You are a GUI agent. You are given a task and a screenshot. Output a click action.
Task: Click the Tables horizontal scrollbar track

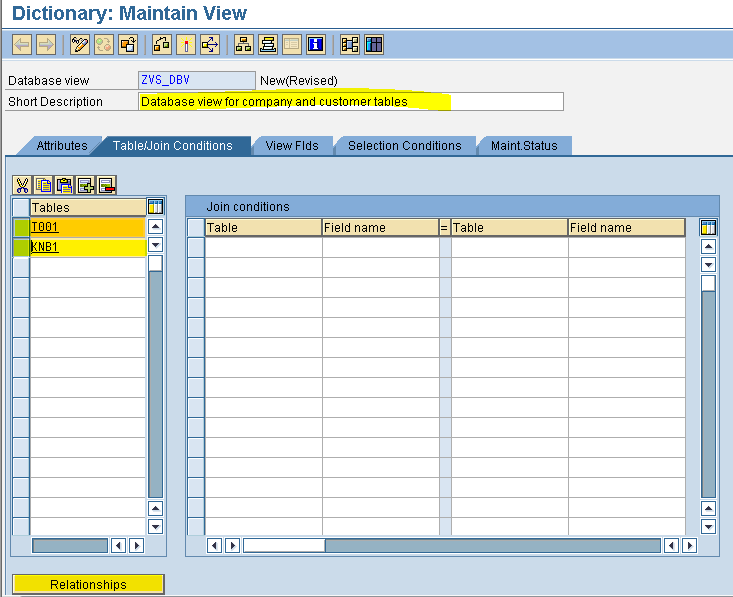tap(70, 545)
